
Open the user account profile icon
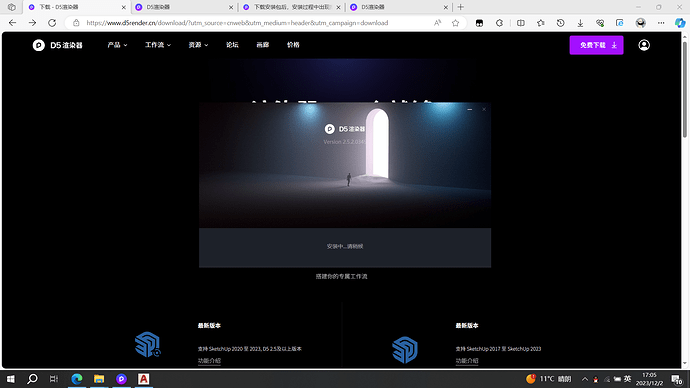pos(644,45)
